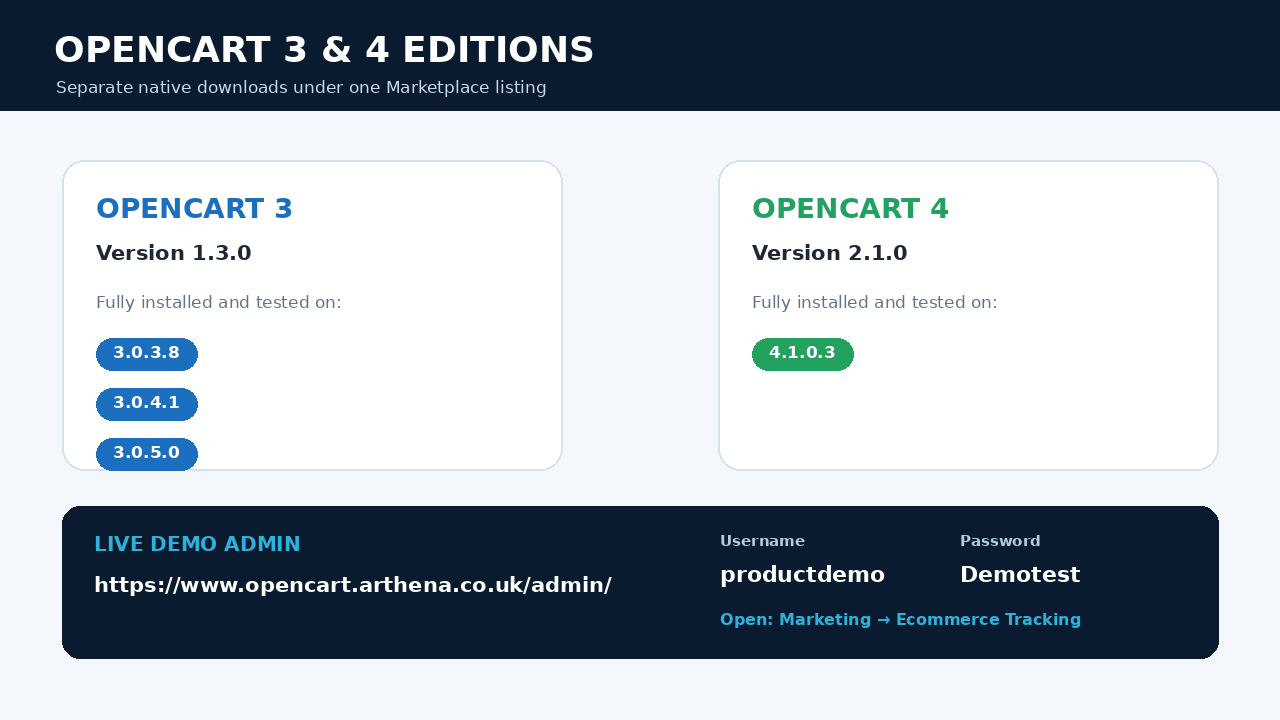
Task: Click the Demotest password value
Action: 1020,575
